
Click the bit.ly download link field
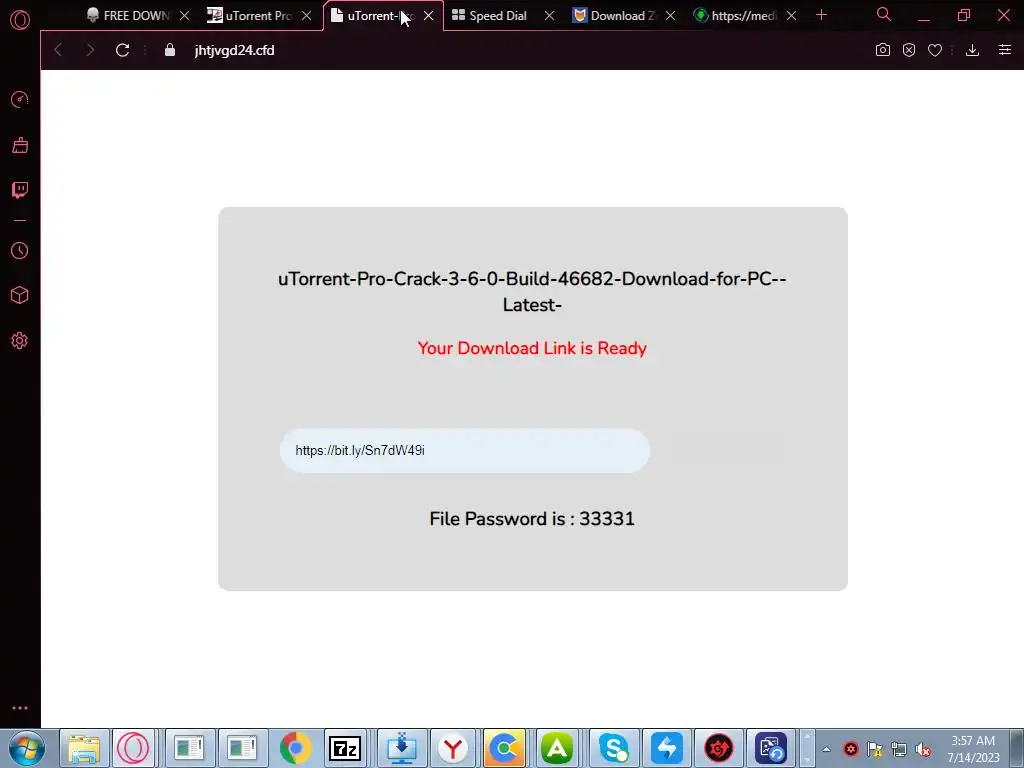465,451
